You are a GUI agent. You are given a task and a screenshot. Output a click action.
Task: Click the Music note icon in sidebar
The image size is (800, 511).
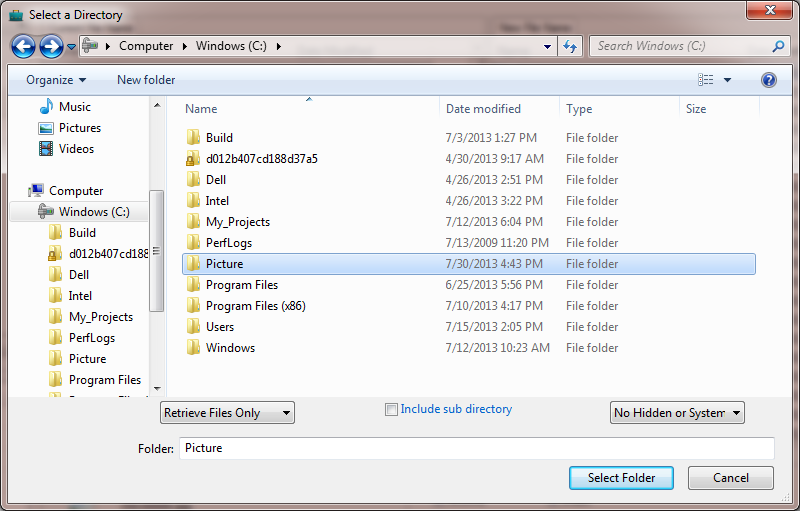pyautogui.click(x=46, y=106)
